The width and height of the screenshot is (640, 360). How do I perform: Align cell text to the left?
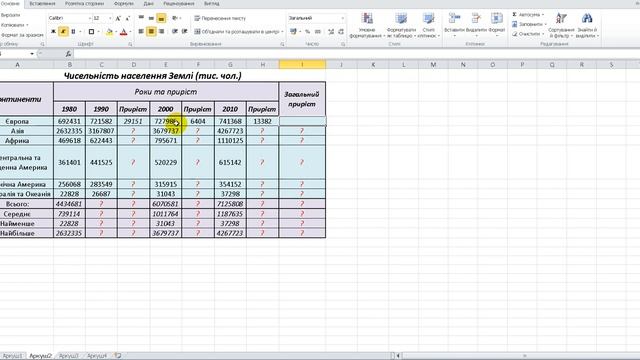coord(141,31)
